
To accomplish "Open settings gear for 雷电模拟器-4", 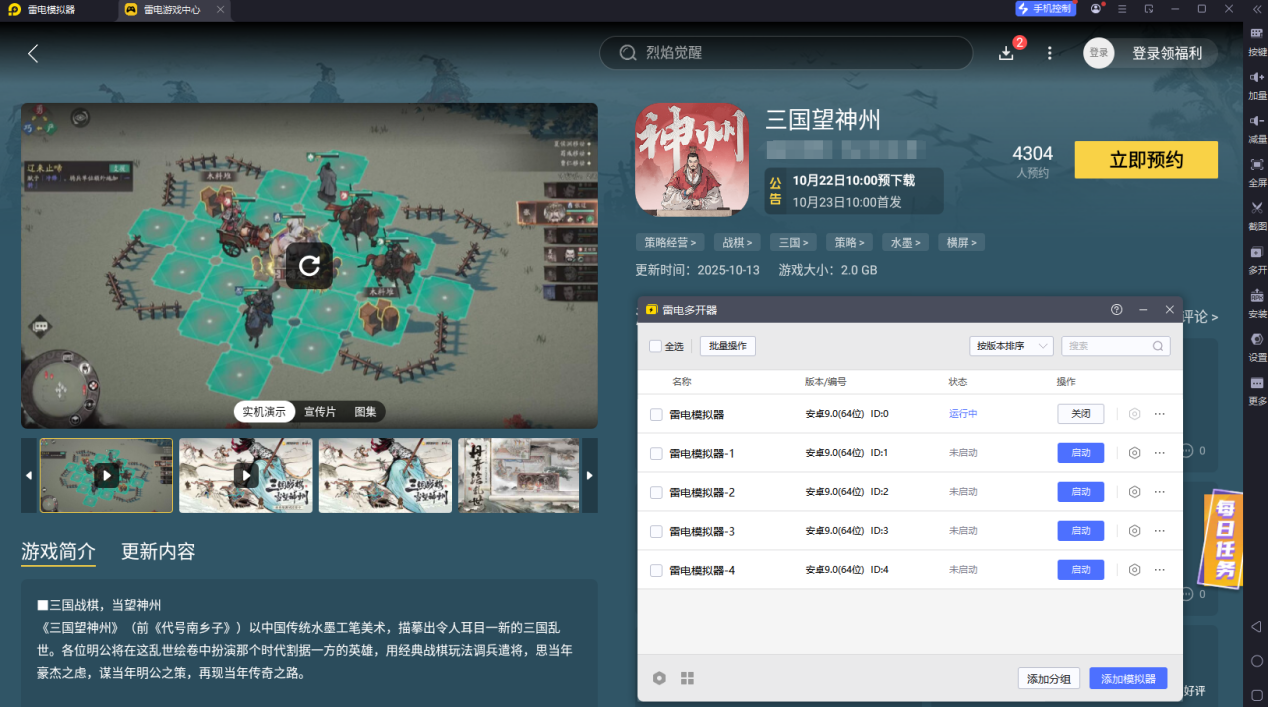I will pyautogui.click(x=1134, y=570).
